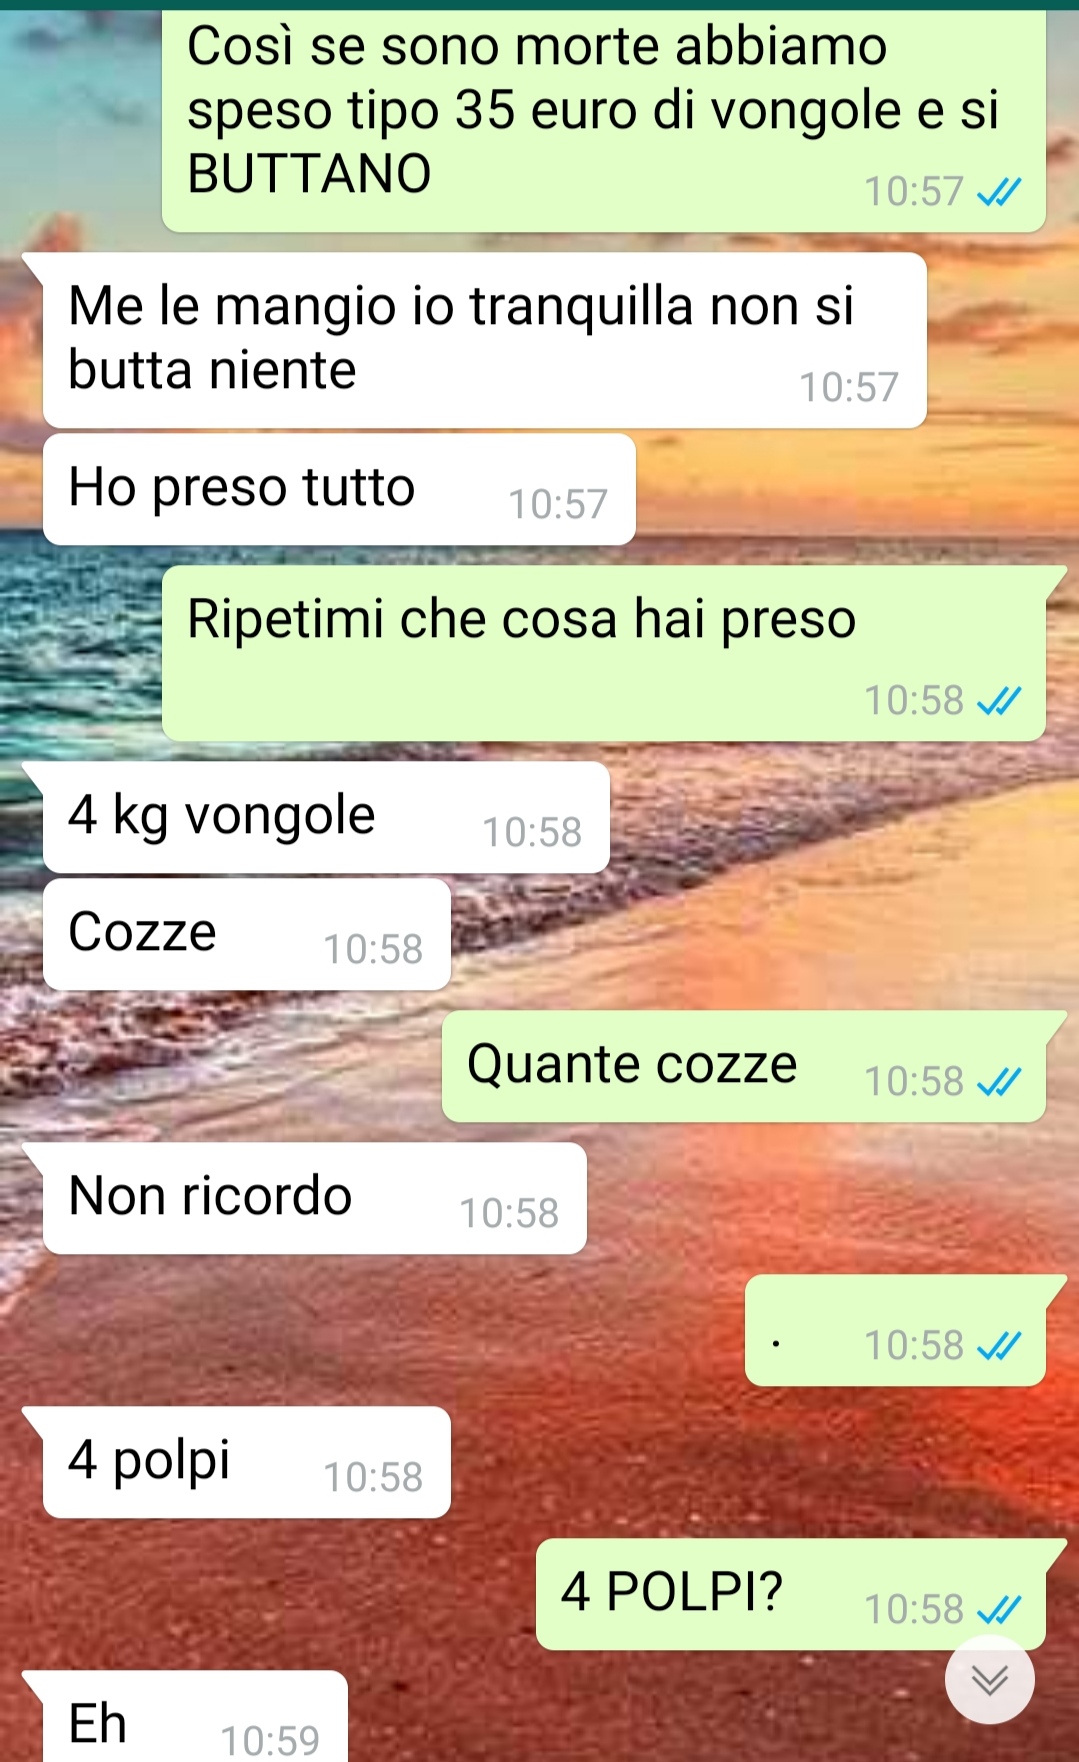The width and height of the screenshot is (1079, 1762).
Task: Tap read ticks on '4 POLPI?' message
Action: [999, 1609]
